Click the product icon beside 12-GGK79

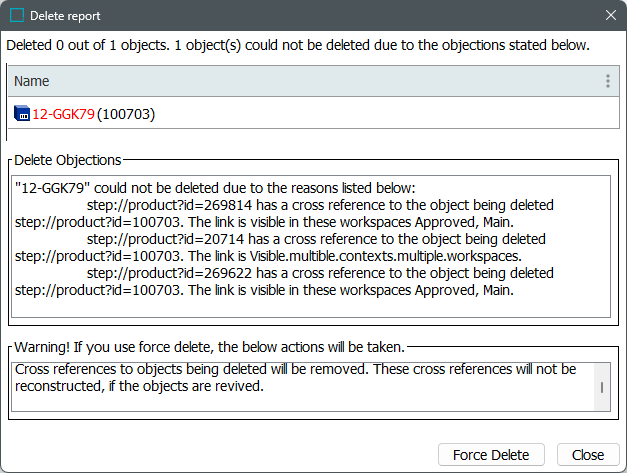click(22, 114)
